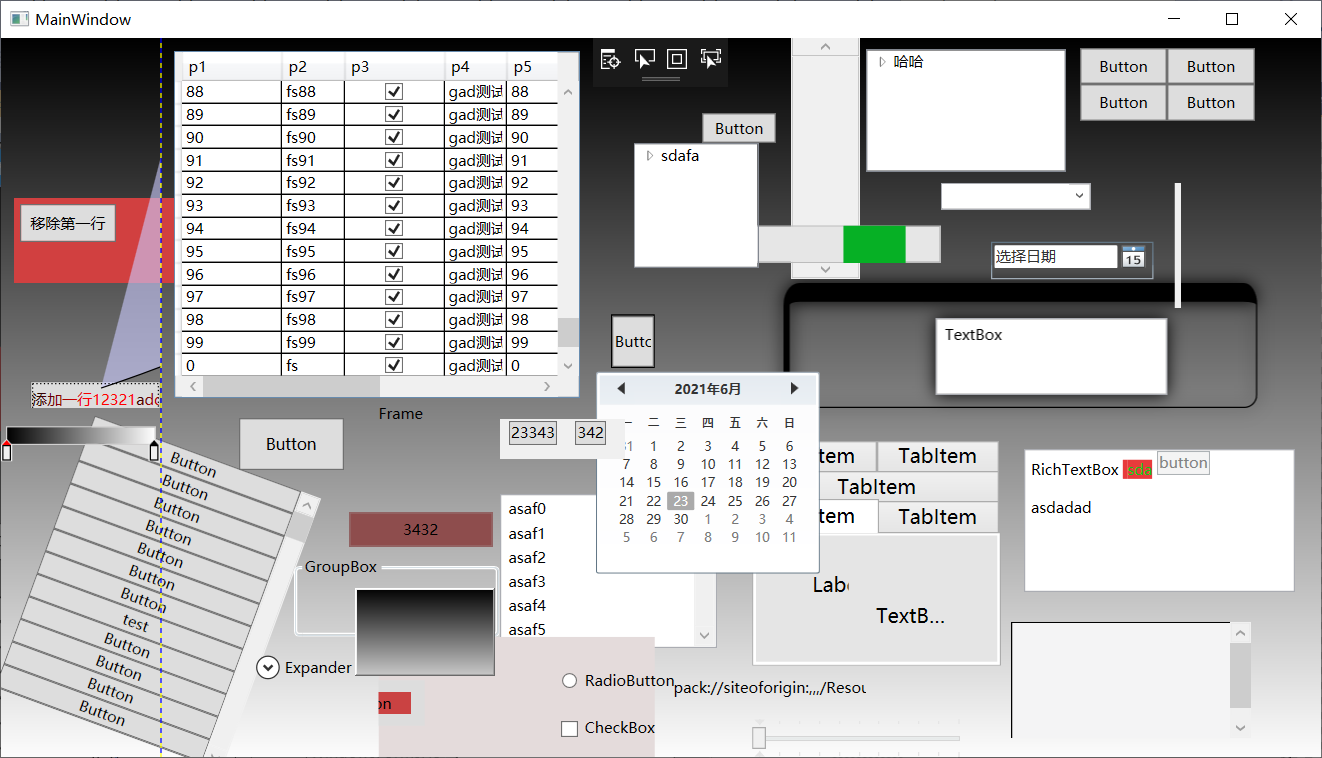Click the asaf list scroll down arrow

point(705,636)
